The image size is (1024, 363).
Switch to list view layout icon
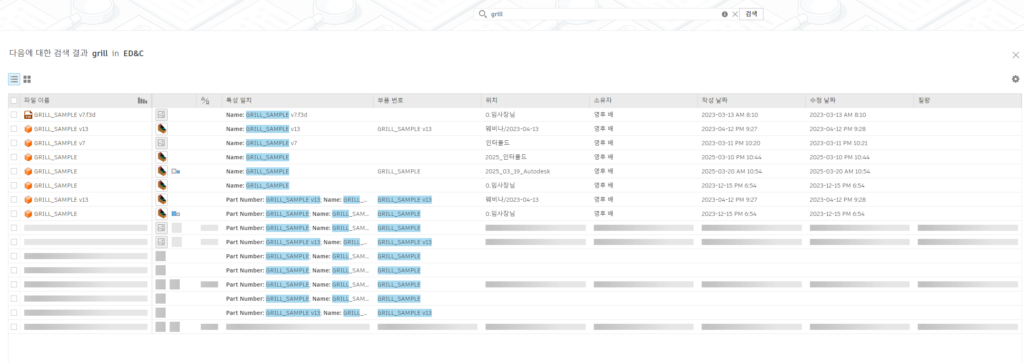(14, 79)
